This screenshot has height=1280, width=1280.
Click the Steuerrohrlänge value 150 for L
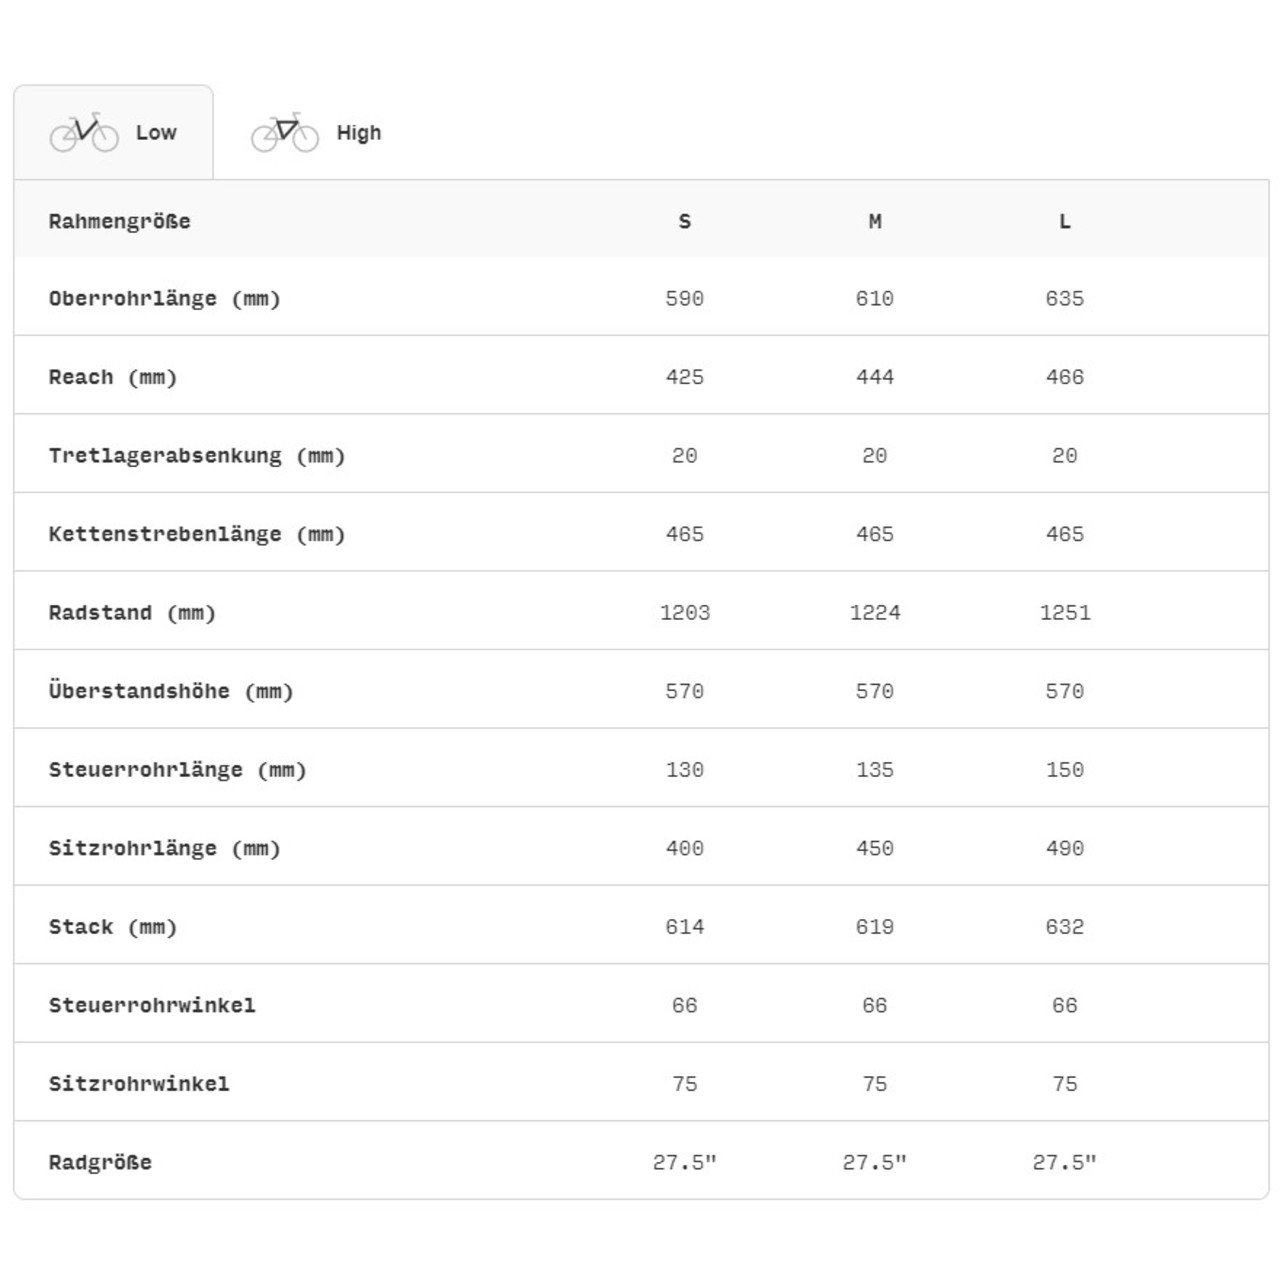1065,770
